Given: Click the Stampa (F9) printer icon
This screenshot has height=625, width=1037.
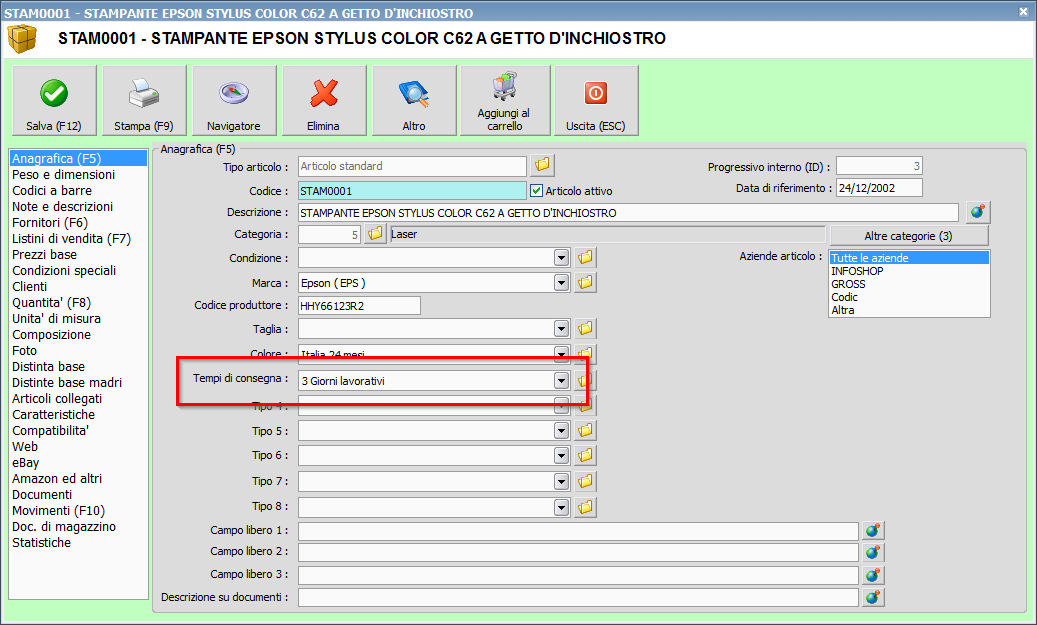Looking at the screenshot, I should [144, 94].
